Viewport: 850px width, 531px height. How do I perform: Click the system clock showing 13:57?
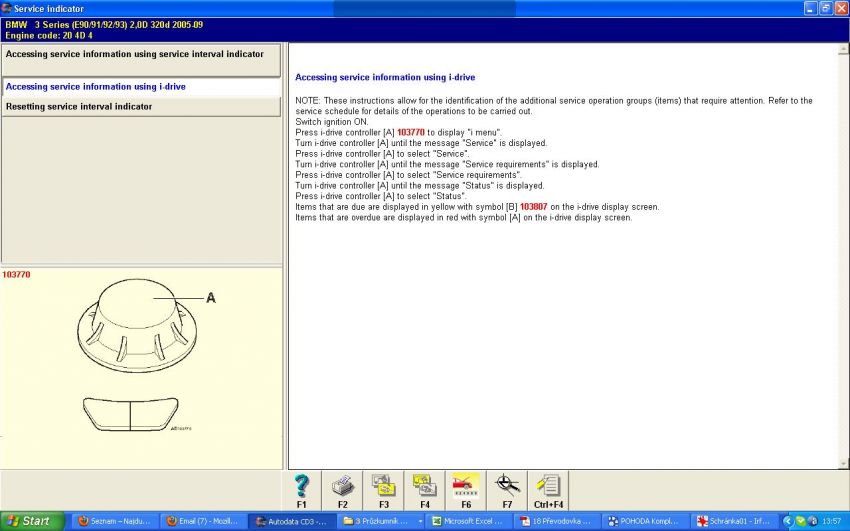831,521
